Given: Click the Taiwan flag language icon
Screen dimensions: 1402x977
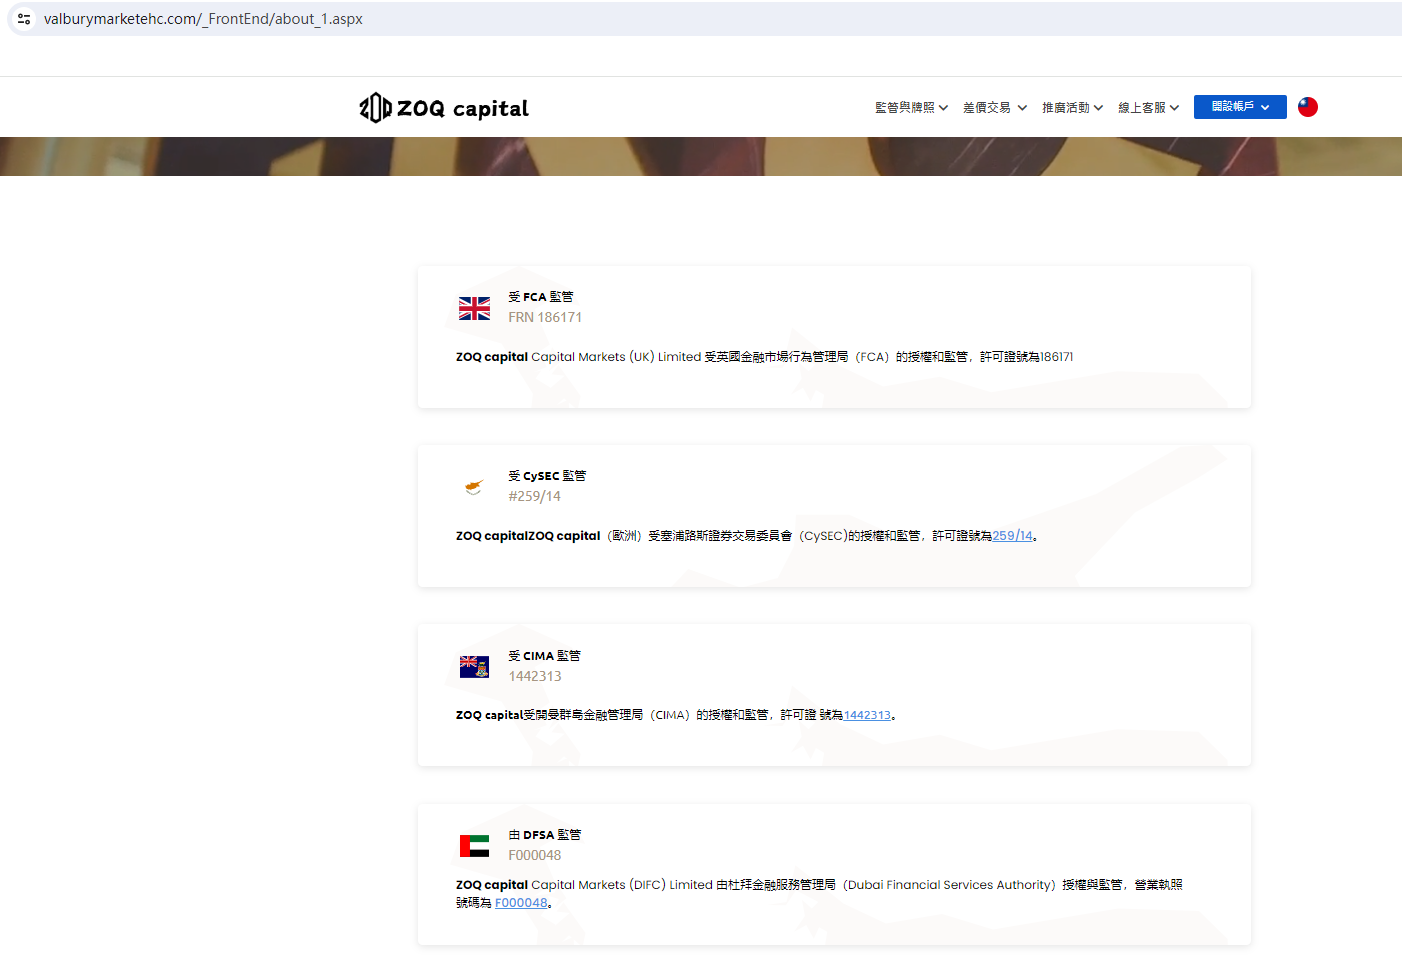Looking at the screenshot, I should click(x=1308, y=107).
